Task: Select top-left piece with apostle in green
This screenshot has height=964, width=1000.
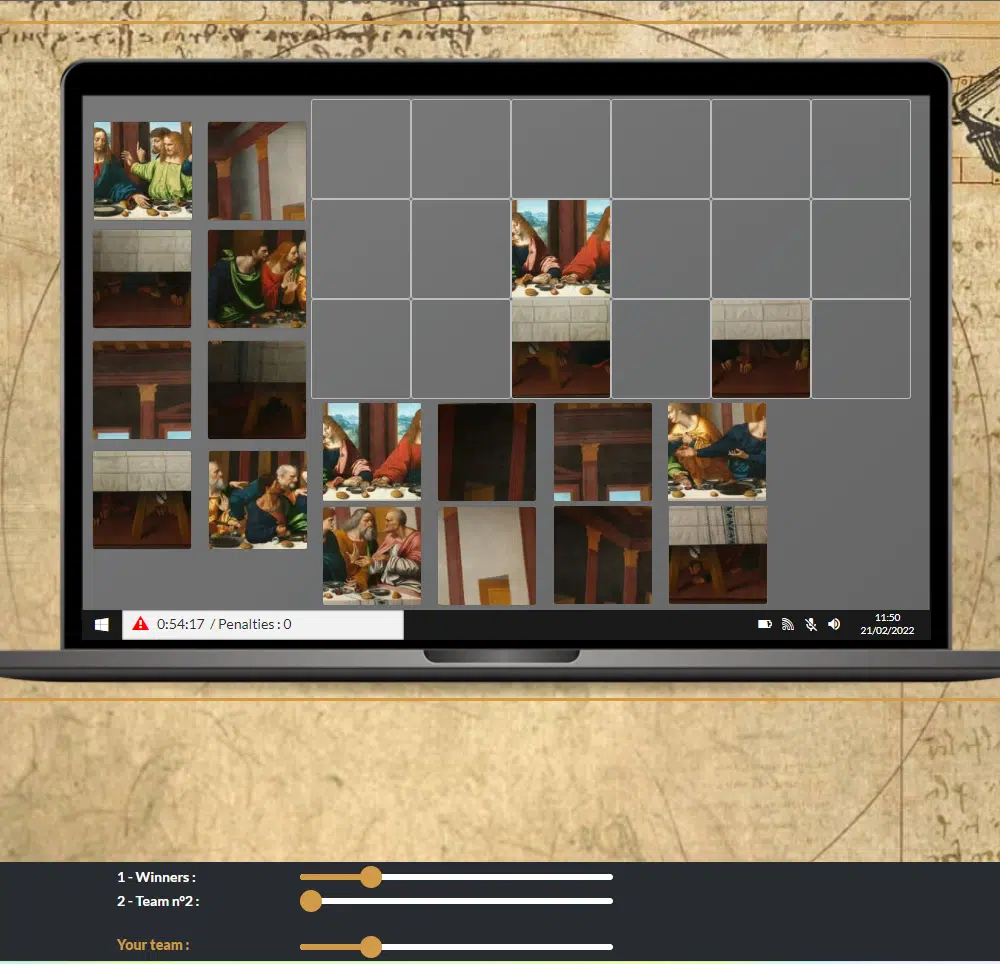Action: [143, 170]
